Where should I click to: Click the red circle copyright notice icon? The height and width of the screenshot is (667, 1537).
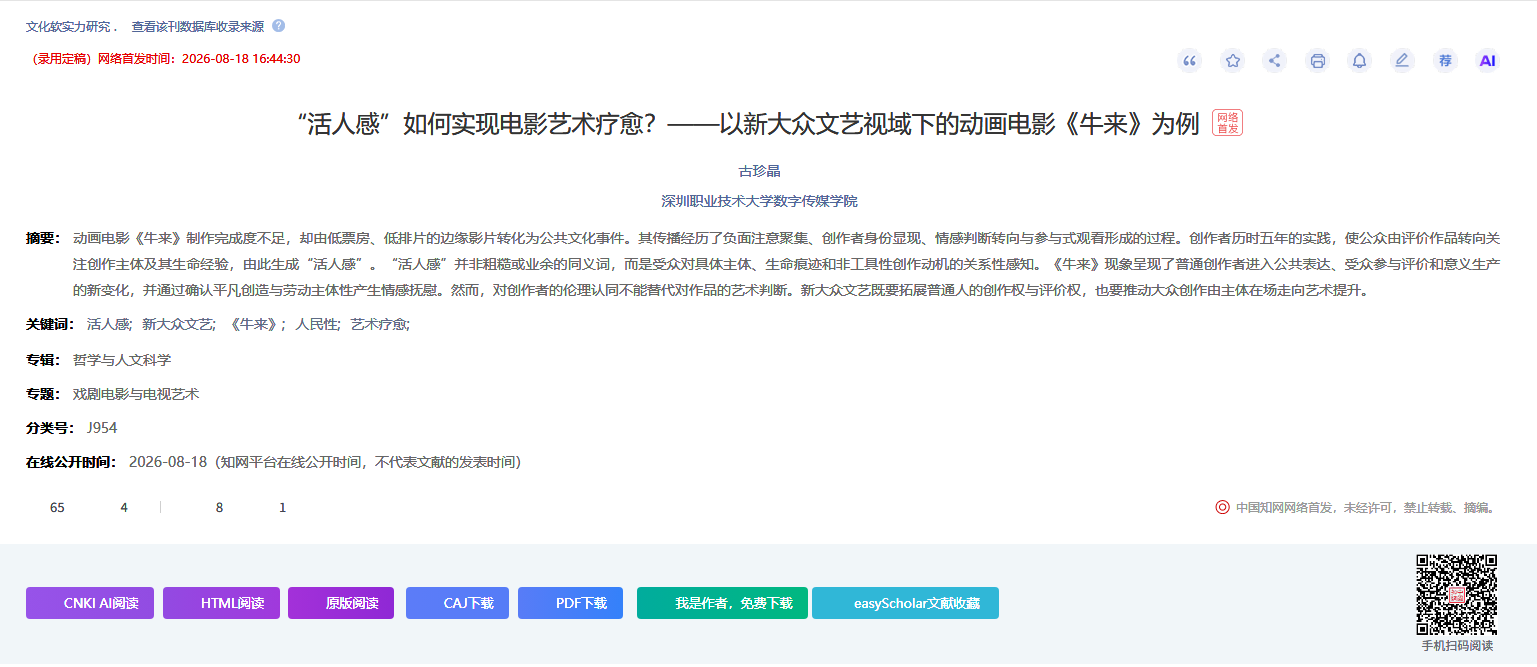(1222, 507)
